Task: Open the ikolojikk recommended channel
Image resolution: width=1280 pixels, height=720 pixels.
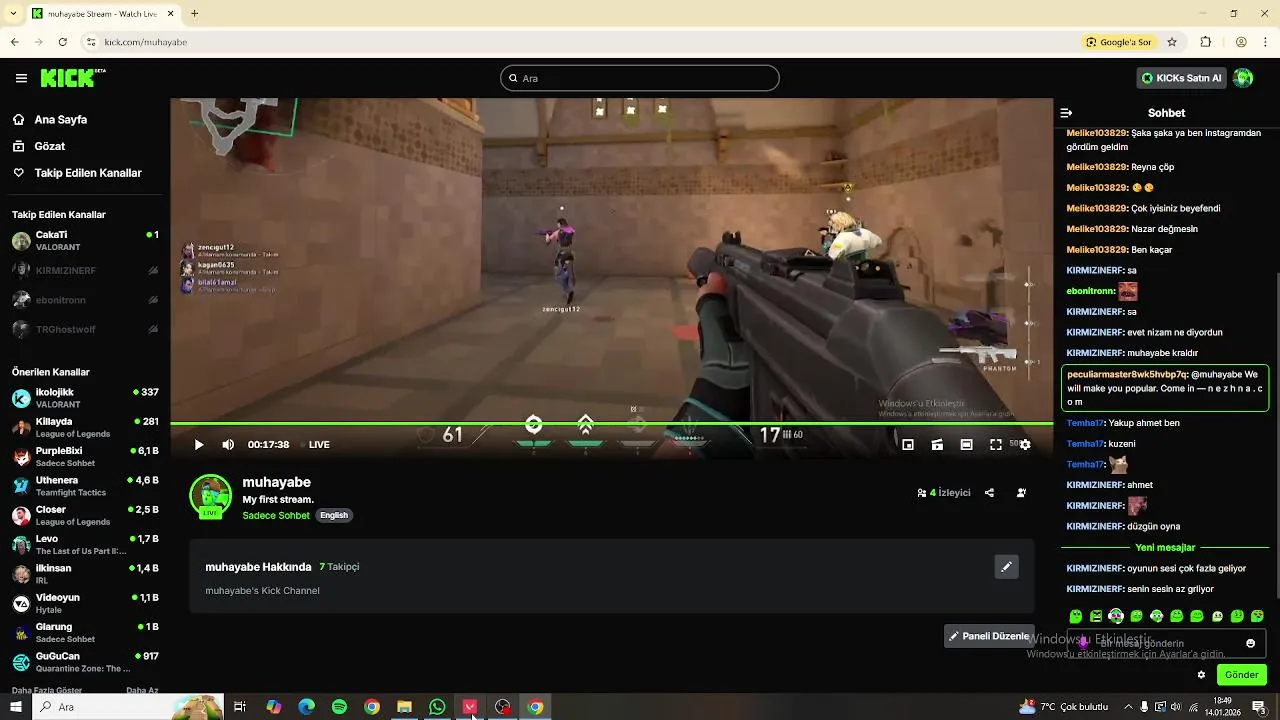Action: pos(85,398)
